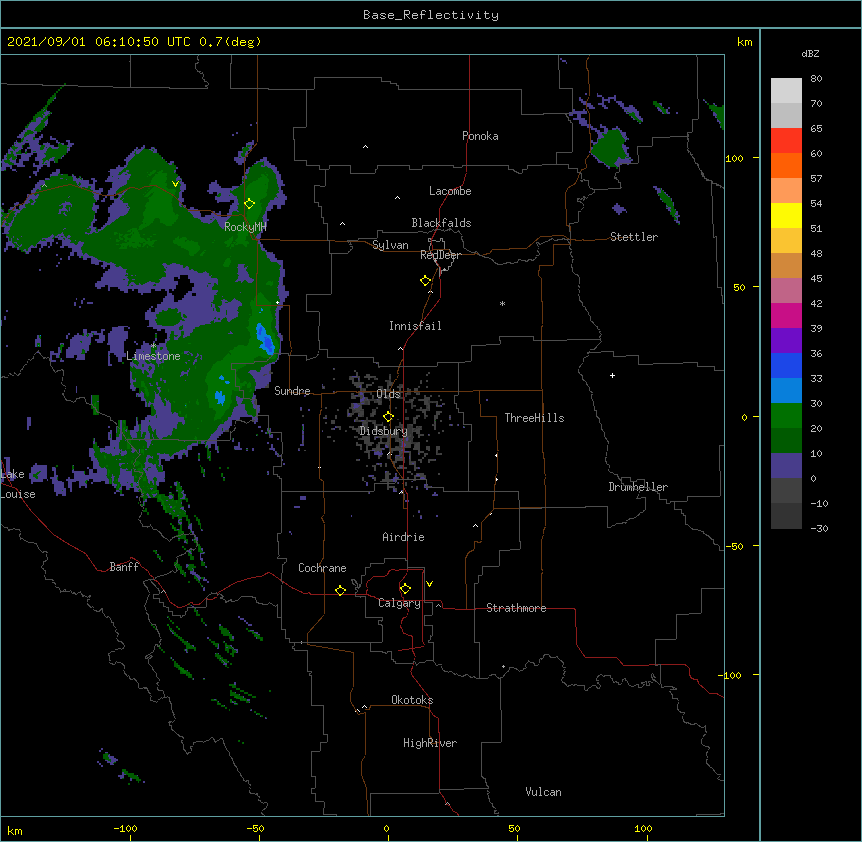Click the Stettler town label
The image size is (862, 842).
[x=634, y=237]
